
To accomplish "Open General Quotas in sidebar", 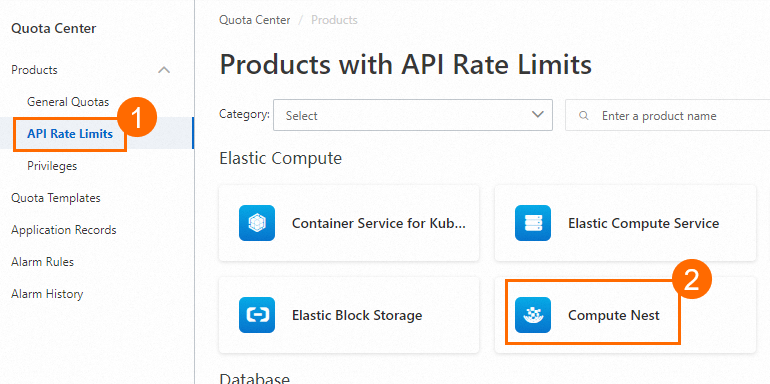I will click(68, 102).
